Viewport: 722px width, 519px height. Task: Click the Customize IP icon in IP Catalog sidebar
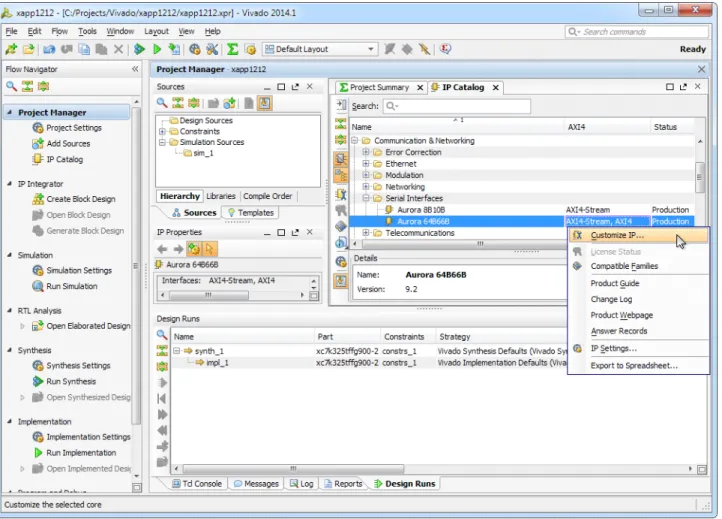[341, 194]
